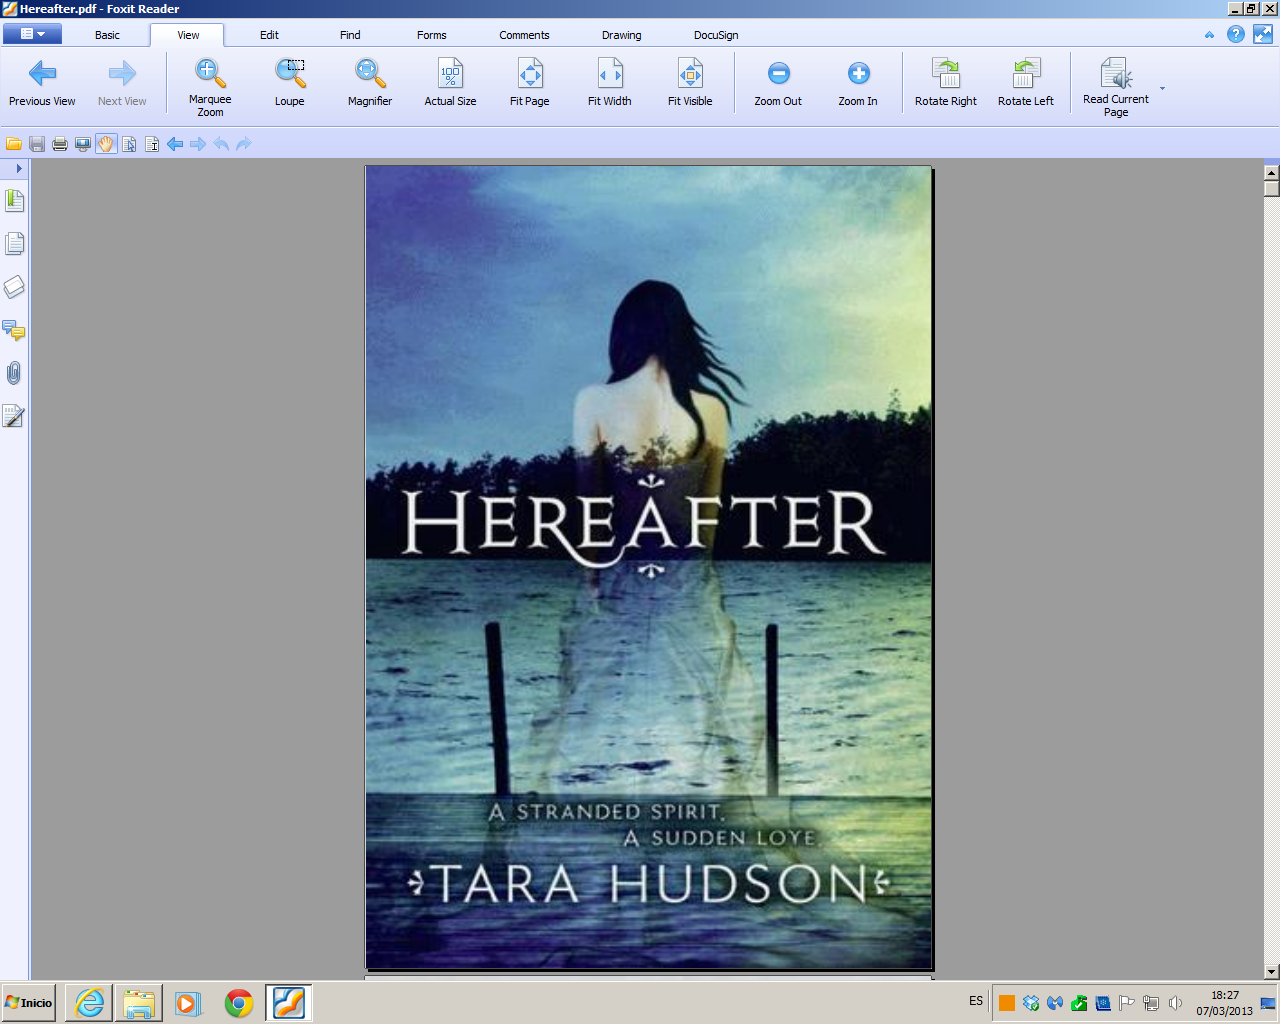Image resolution: width=1280 pixels, height=1024 pixels.
Task: Switch to the Forms tab
Action: click(x=432, y=35)
